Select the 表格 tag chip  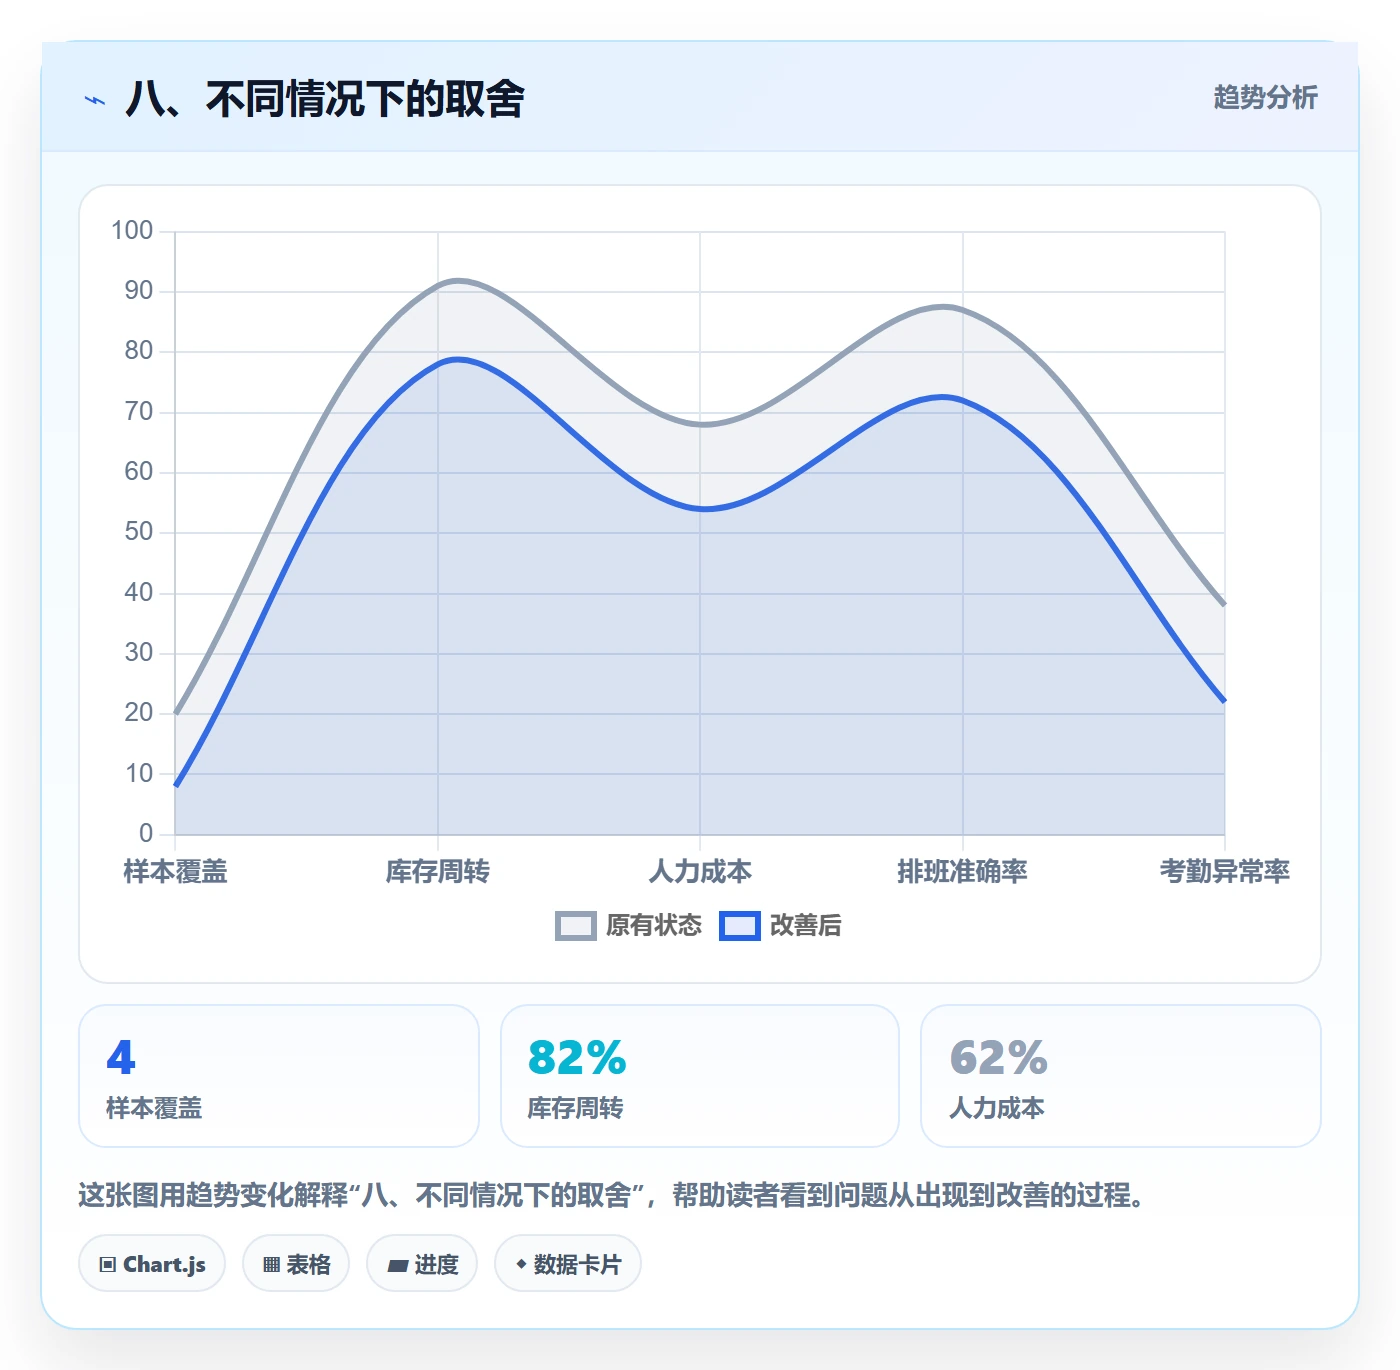[x=296, y=1264]
